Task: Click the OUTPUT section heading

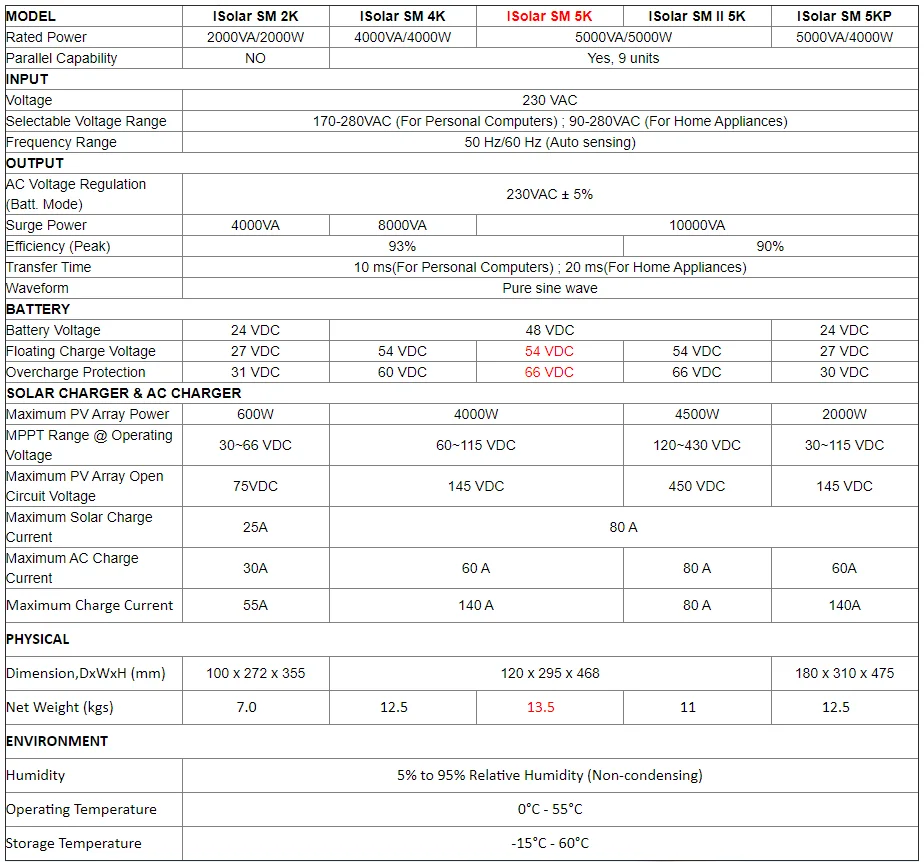Action: tap(35, 163)
